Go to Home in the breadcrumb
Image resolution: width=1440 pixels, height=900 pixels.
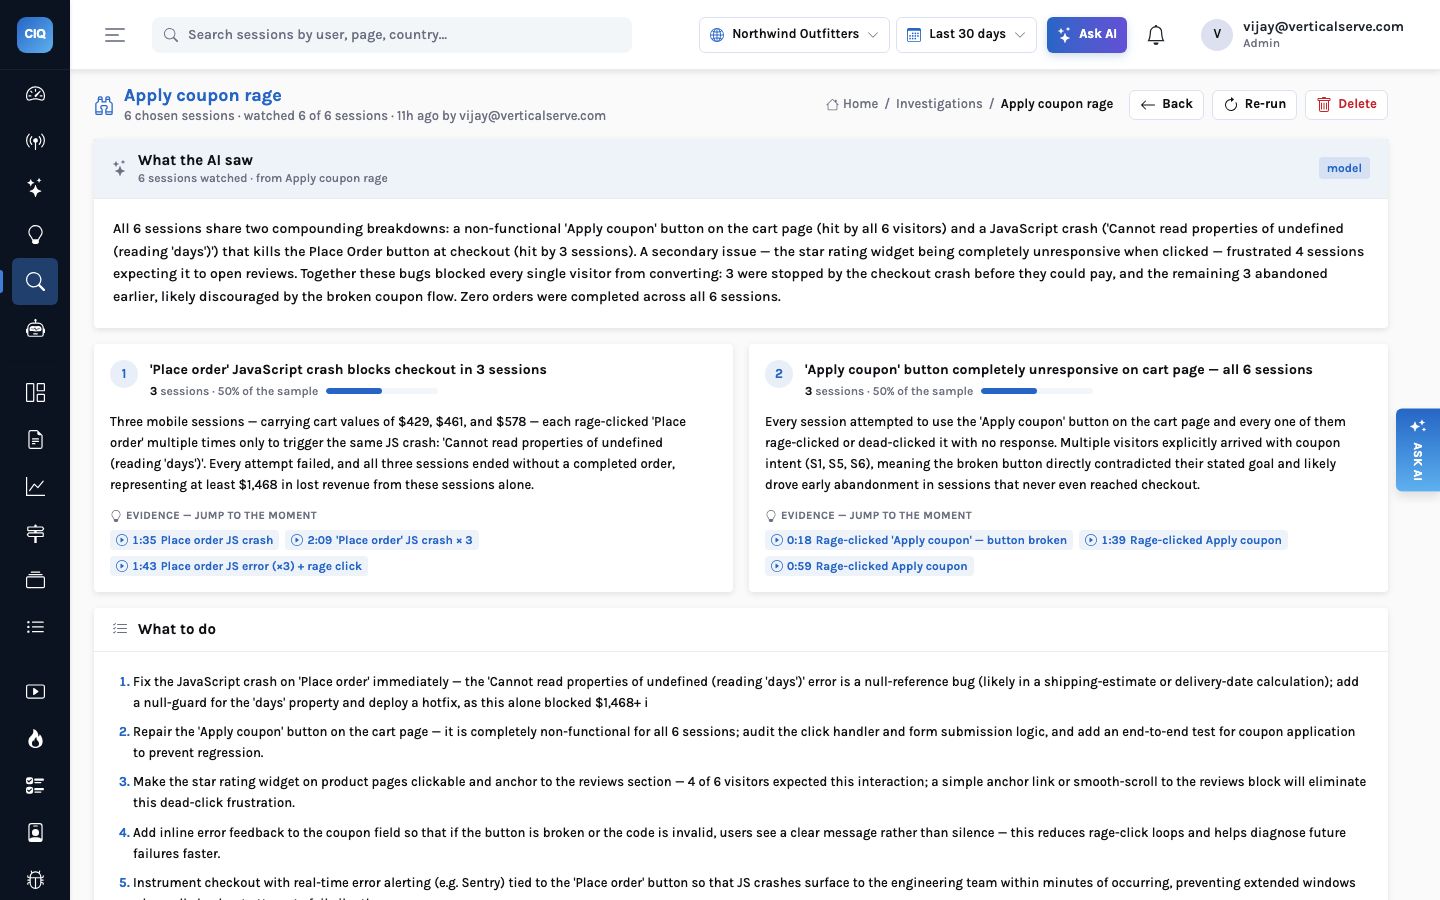pos(852,104)
